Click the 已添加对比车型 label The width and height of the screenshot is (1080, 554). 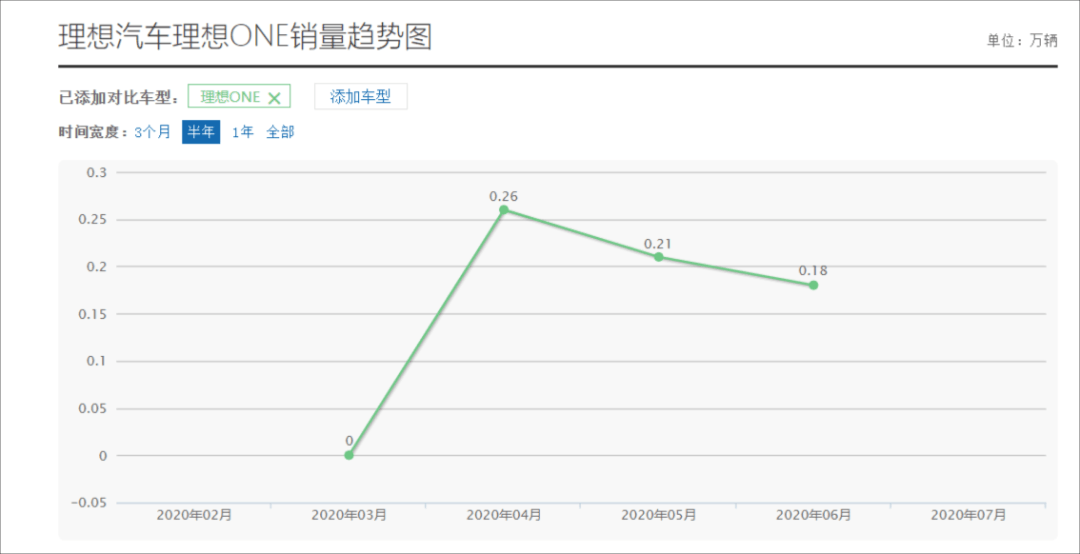118,97
